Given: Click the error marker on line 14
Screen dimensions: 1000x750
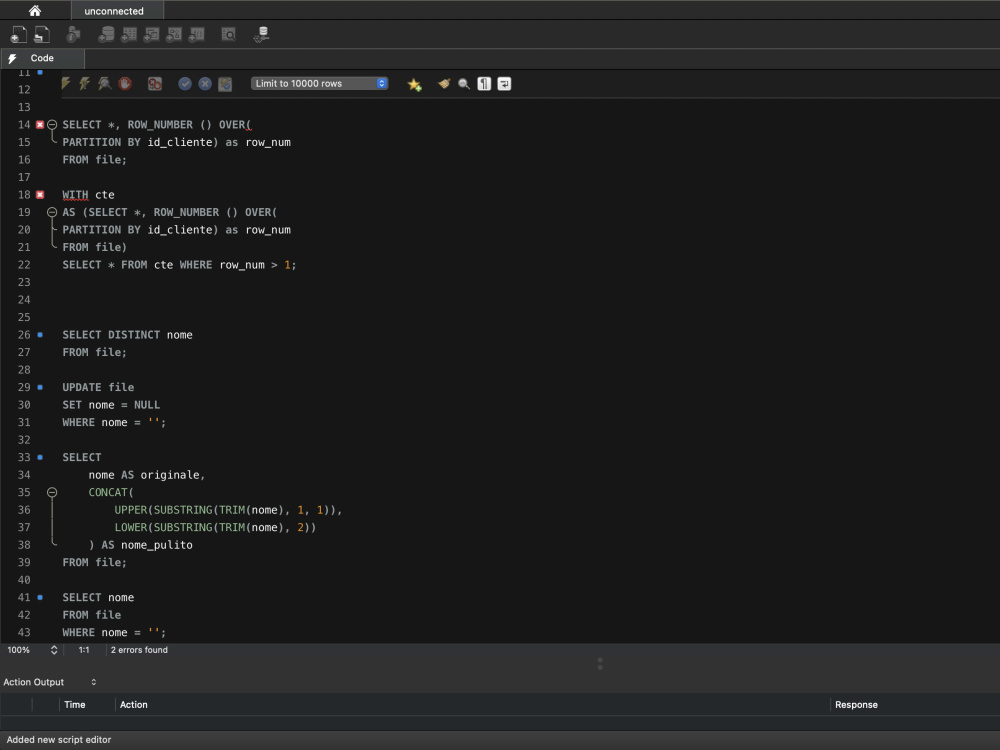Looking at the screenshot, I should (x=40, y=124).
